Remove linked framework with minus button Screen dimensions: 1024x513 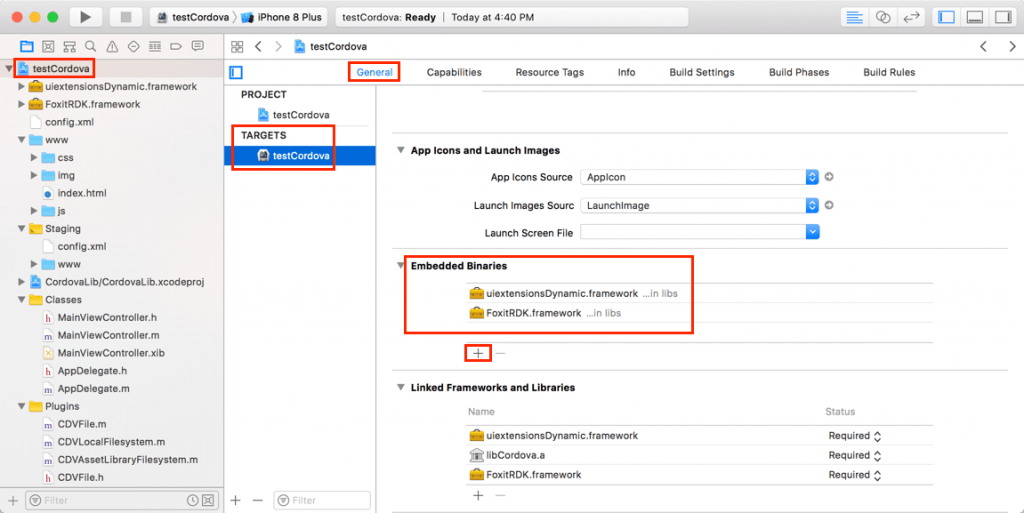tap(500, 495)
